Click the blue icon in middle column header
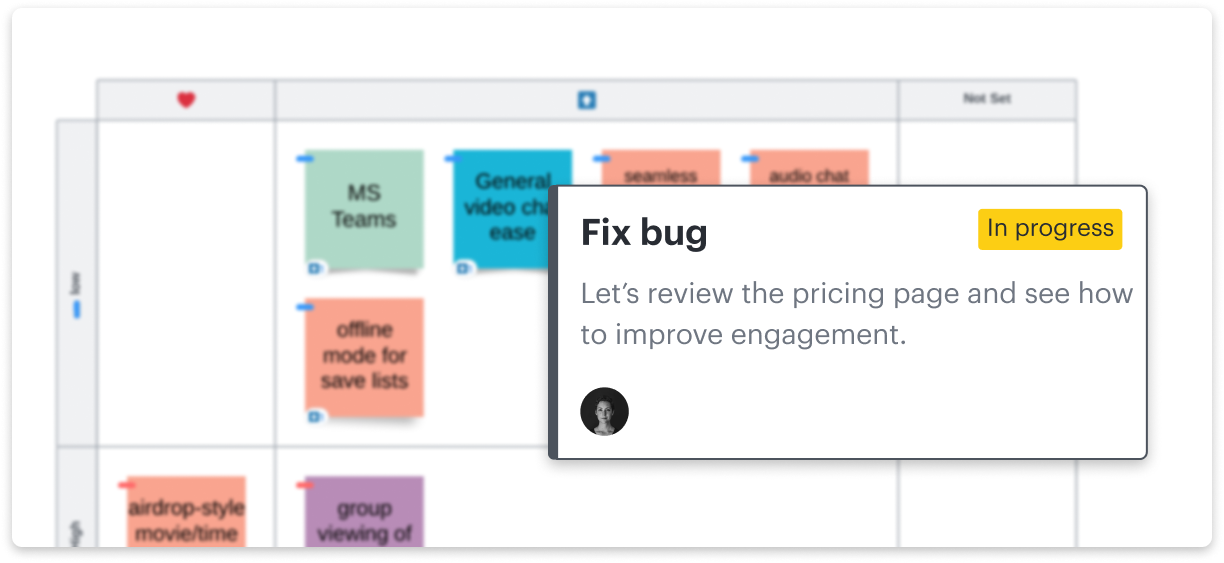Viewport: 1224px width, 563px height. tap(587, 100)
